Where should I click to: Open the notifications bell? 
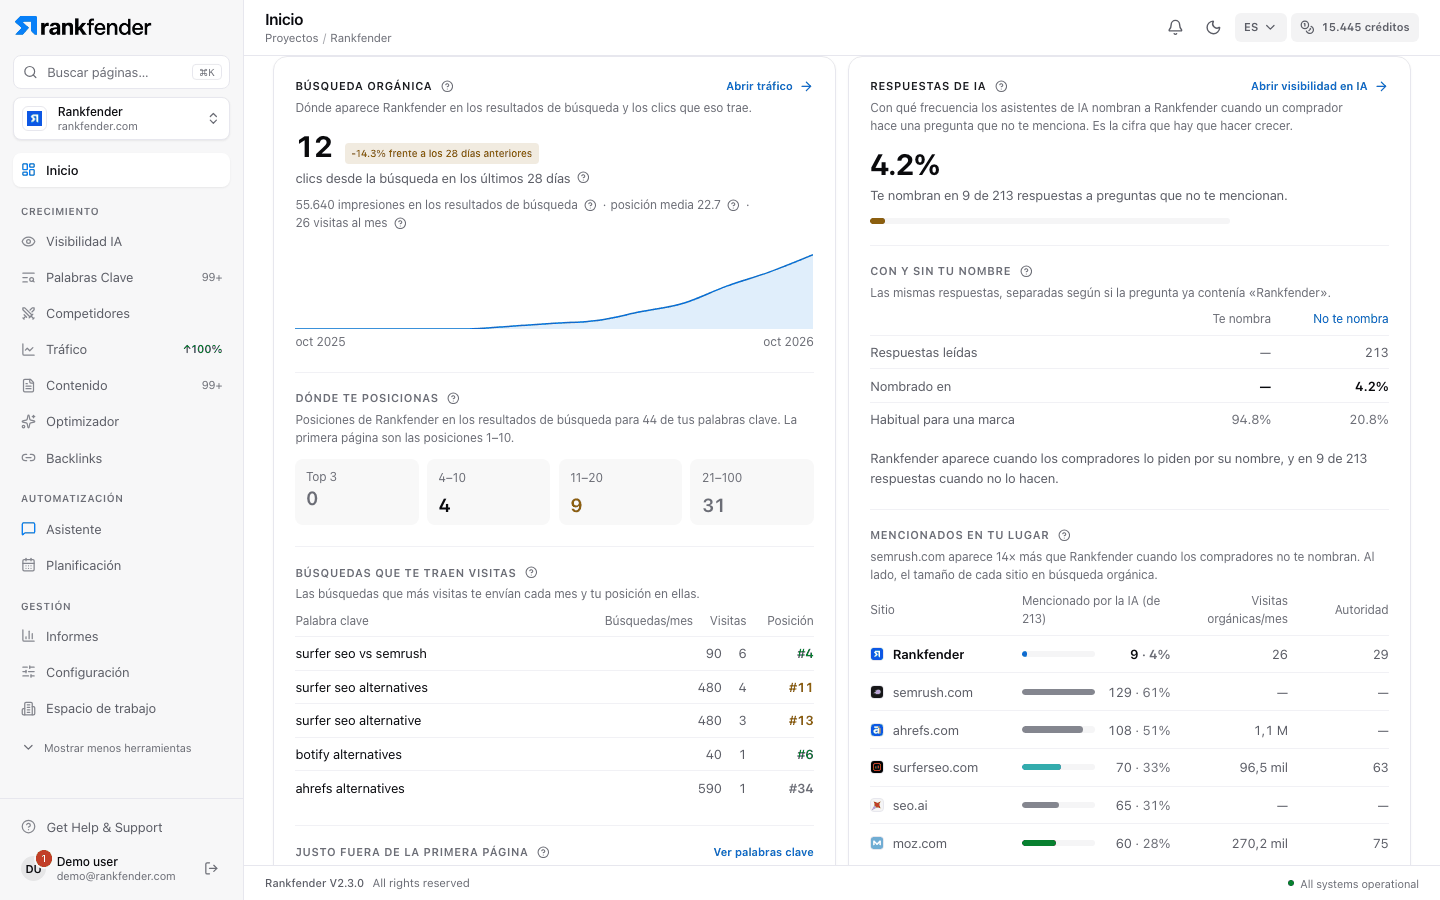(x=1175, y=27)
